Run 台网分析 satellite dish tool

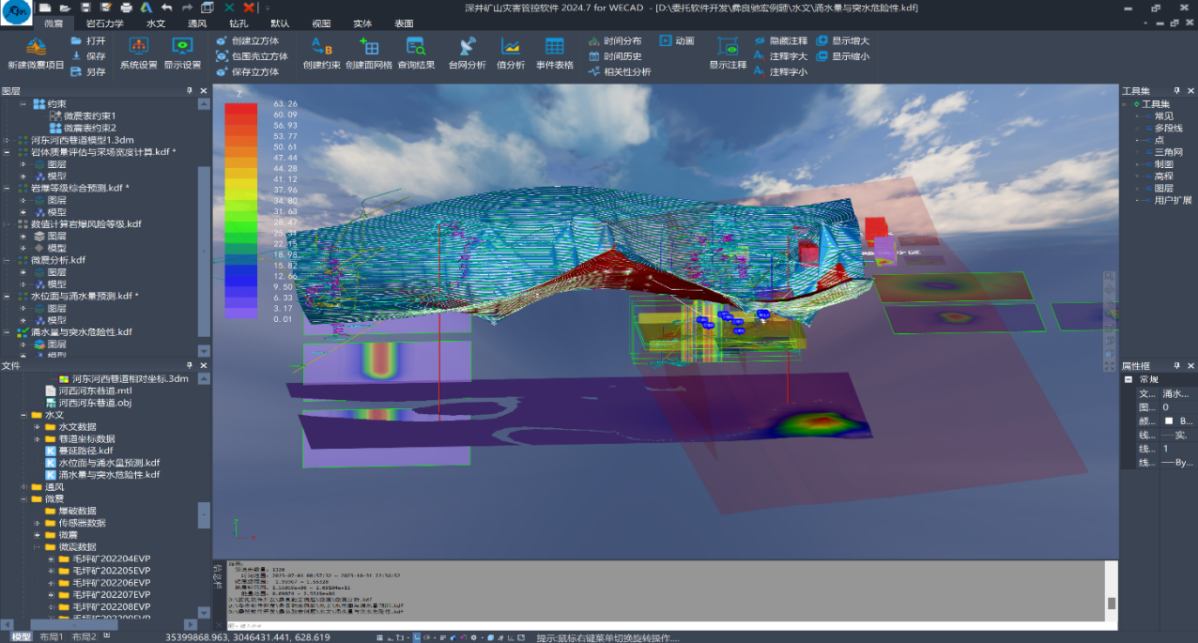(x=467, y=47)
